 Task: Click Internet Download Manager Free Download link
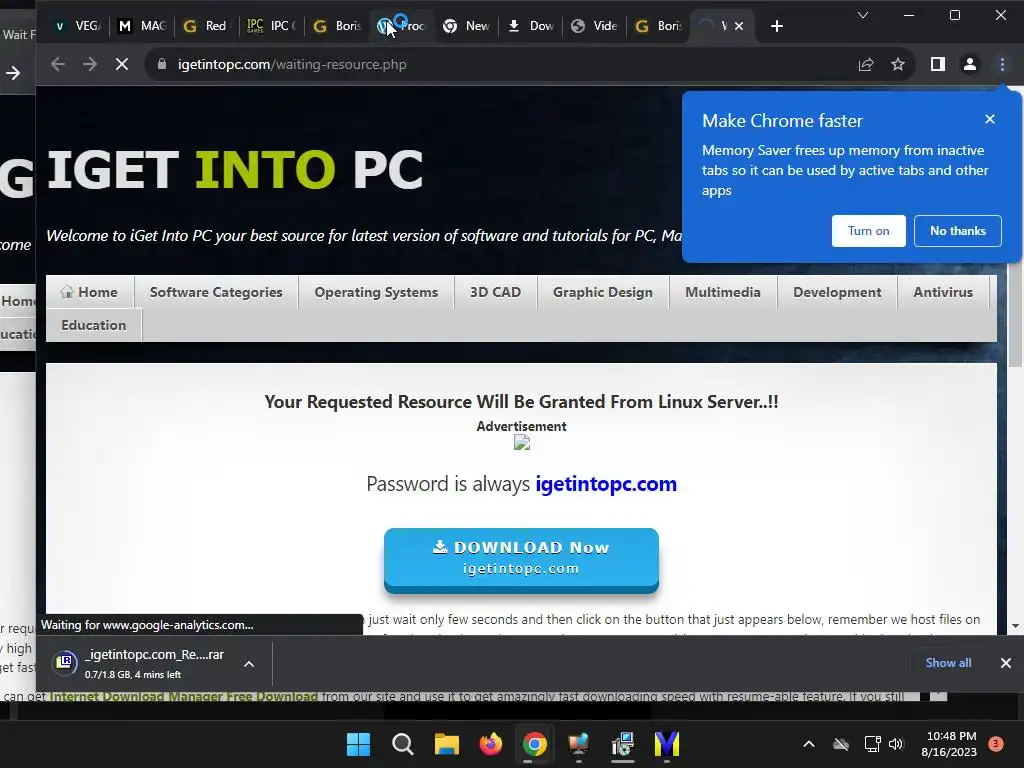click(x=184, y=696)
